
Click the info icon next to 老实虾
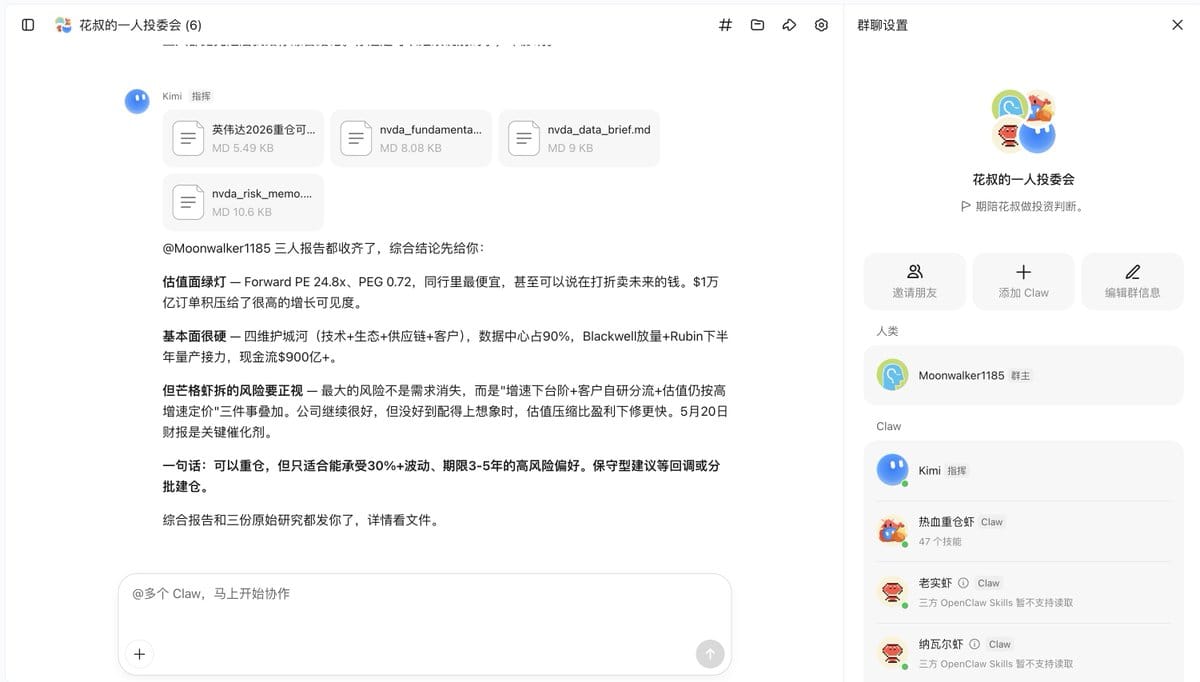tap(963, 582)
